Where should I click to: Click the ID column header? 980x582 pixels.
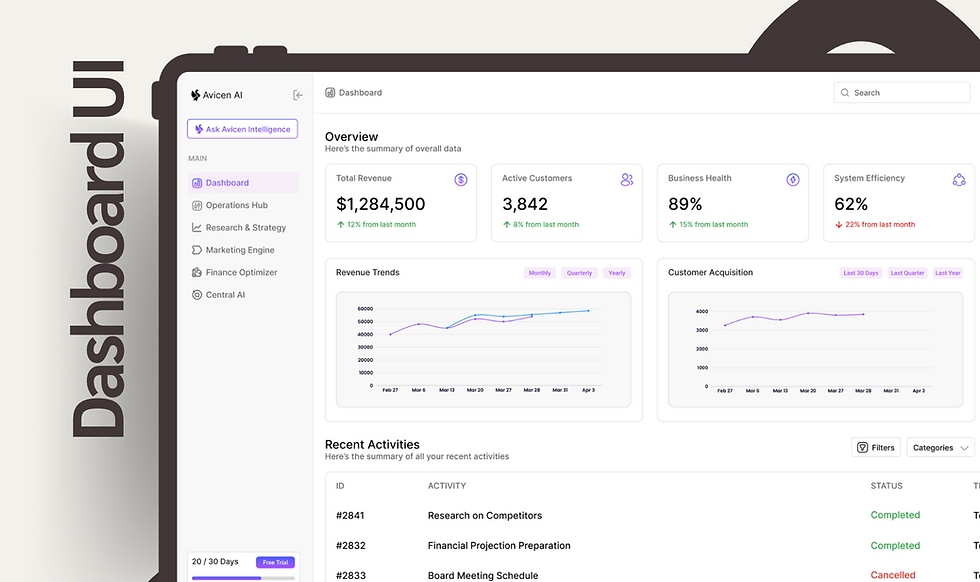coord(340,486)
